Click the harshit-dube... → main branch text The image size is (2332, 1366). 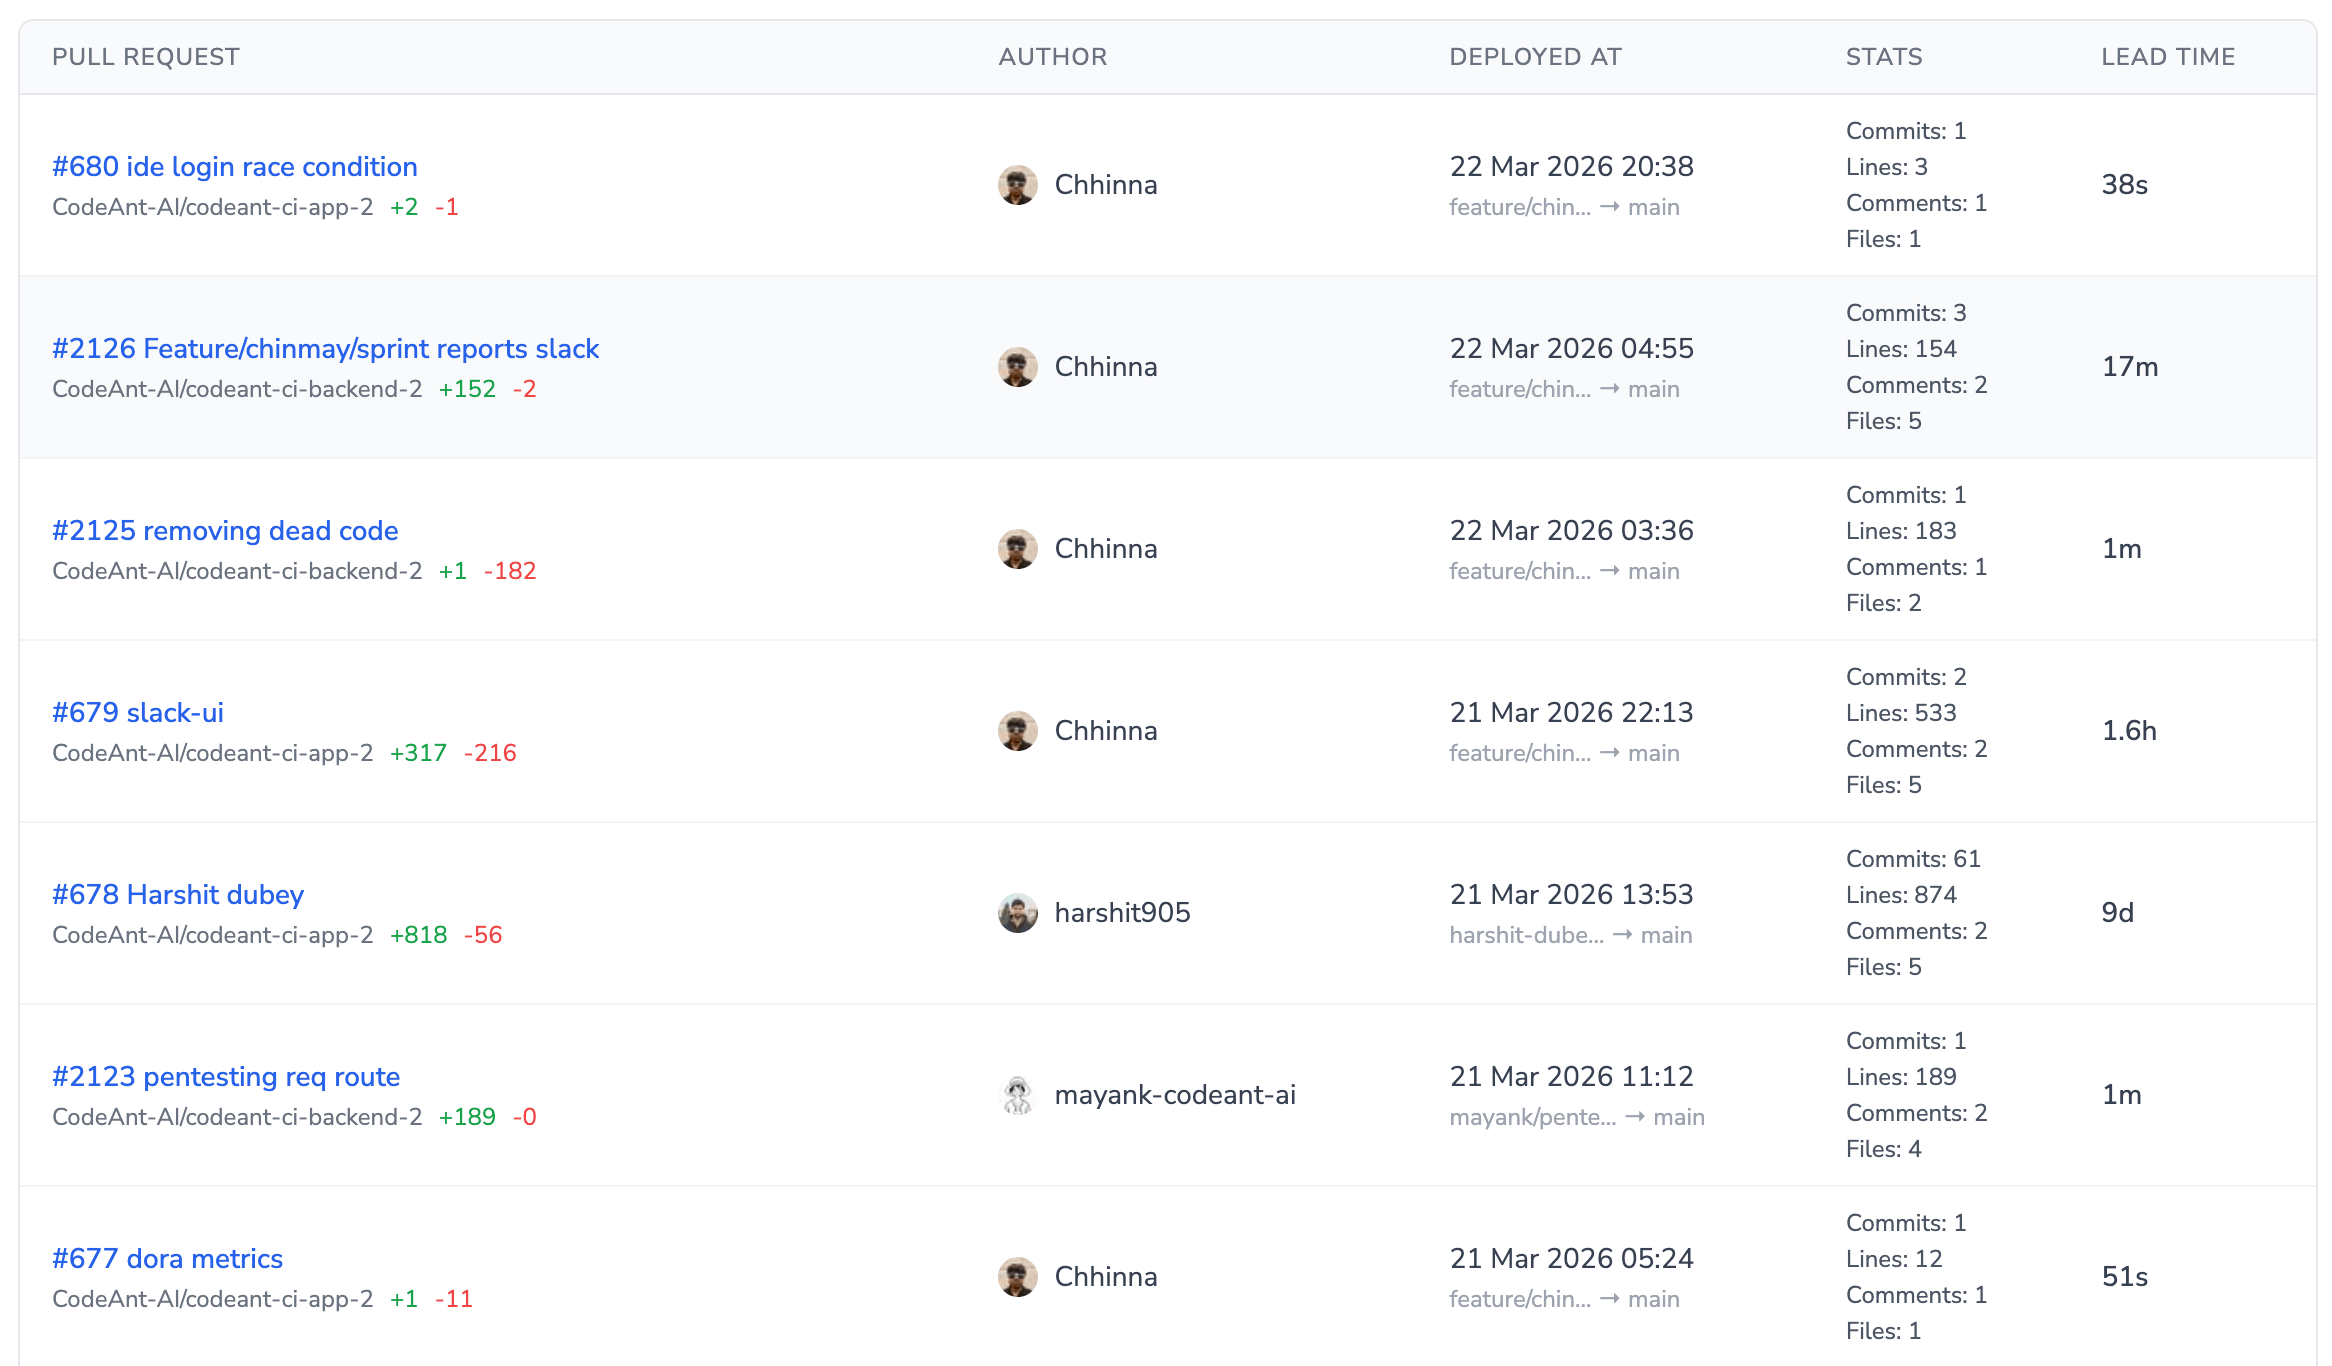[1571, 935]
